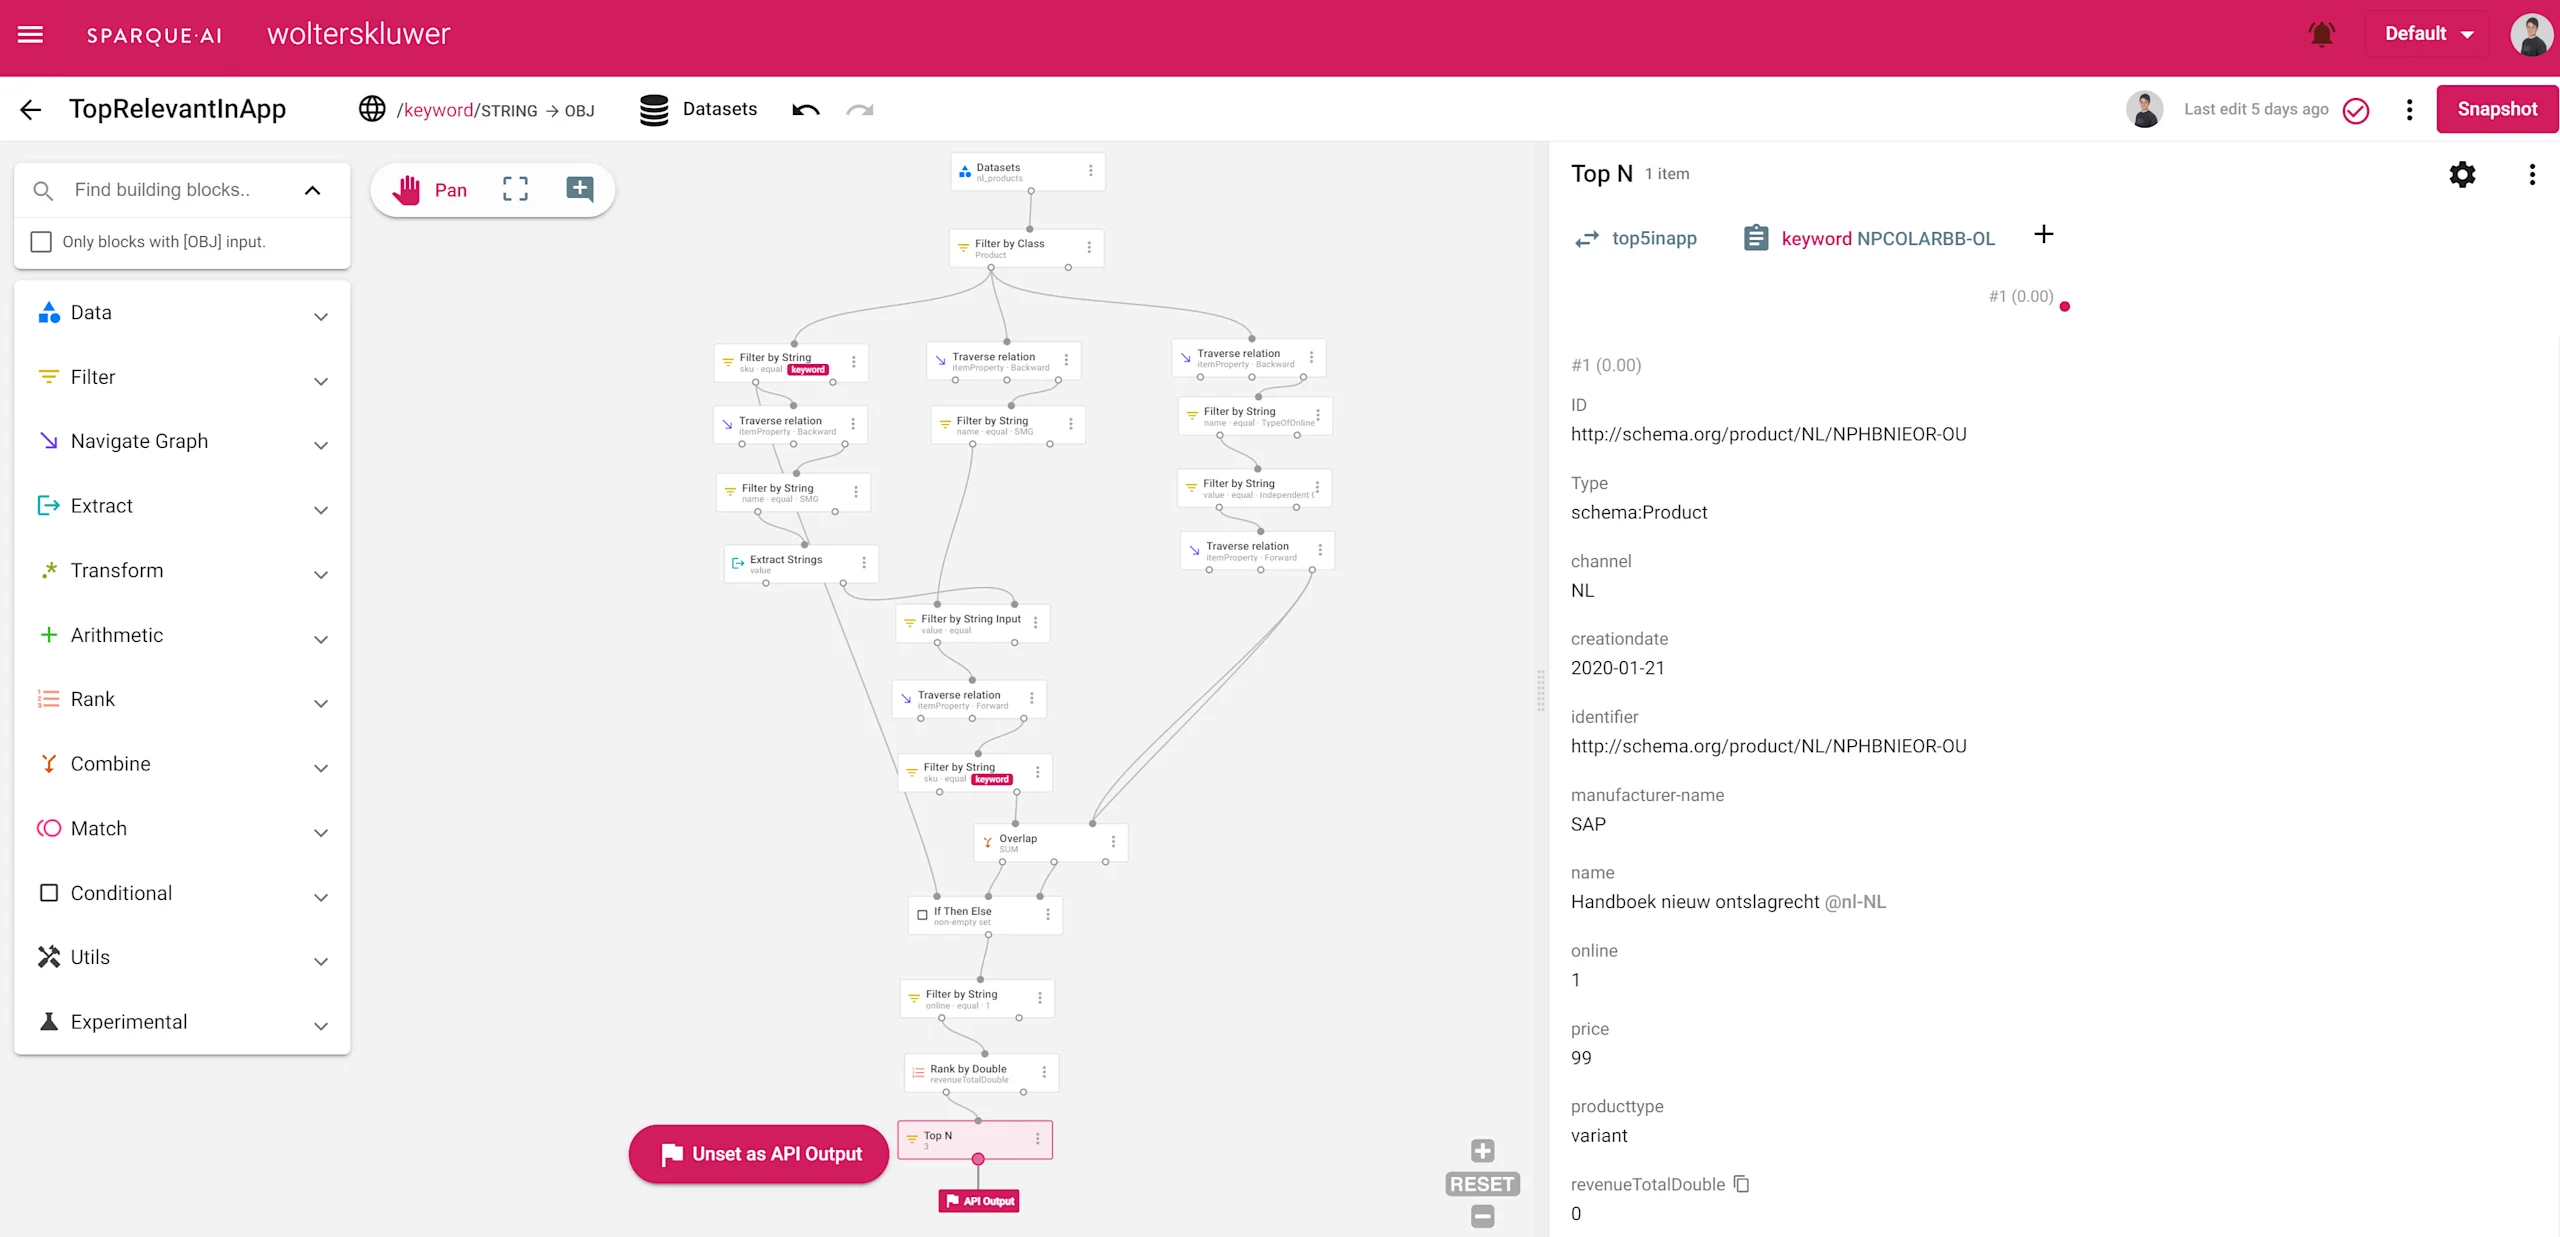Open the Default workspace dropdown
This screenshot has height=1237, width=2560.
(x=2429, y=34)
